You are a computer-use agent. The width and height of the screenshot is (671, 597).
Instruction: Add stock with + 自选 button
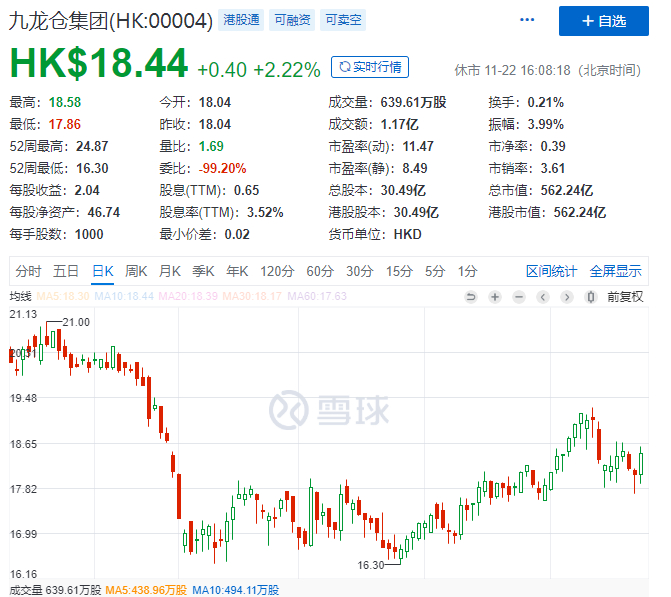pos(603,21)
